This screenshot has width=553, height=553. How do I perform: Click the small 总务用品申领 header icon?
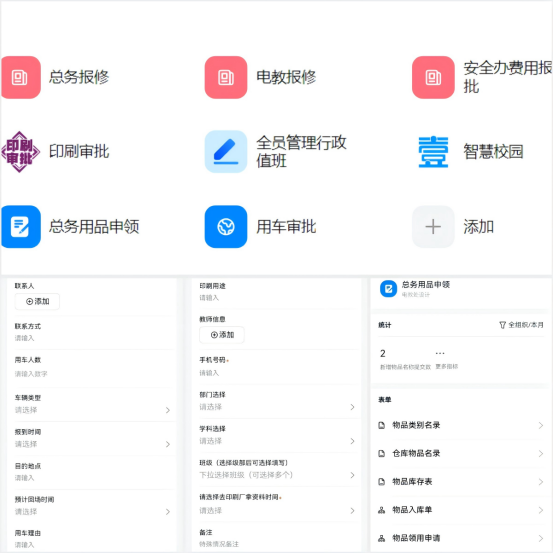[388, 289]
